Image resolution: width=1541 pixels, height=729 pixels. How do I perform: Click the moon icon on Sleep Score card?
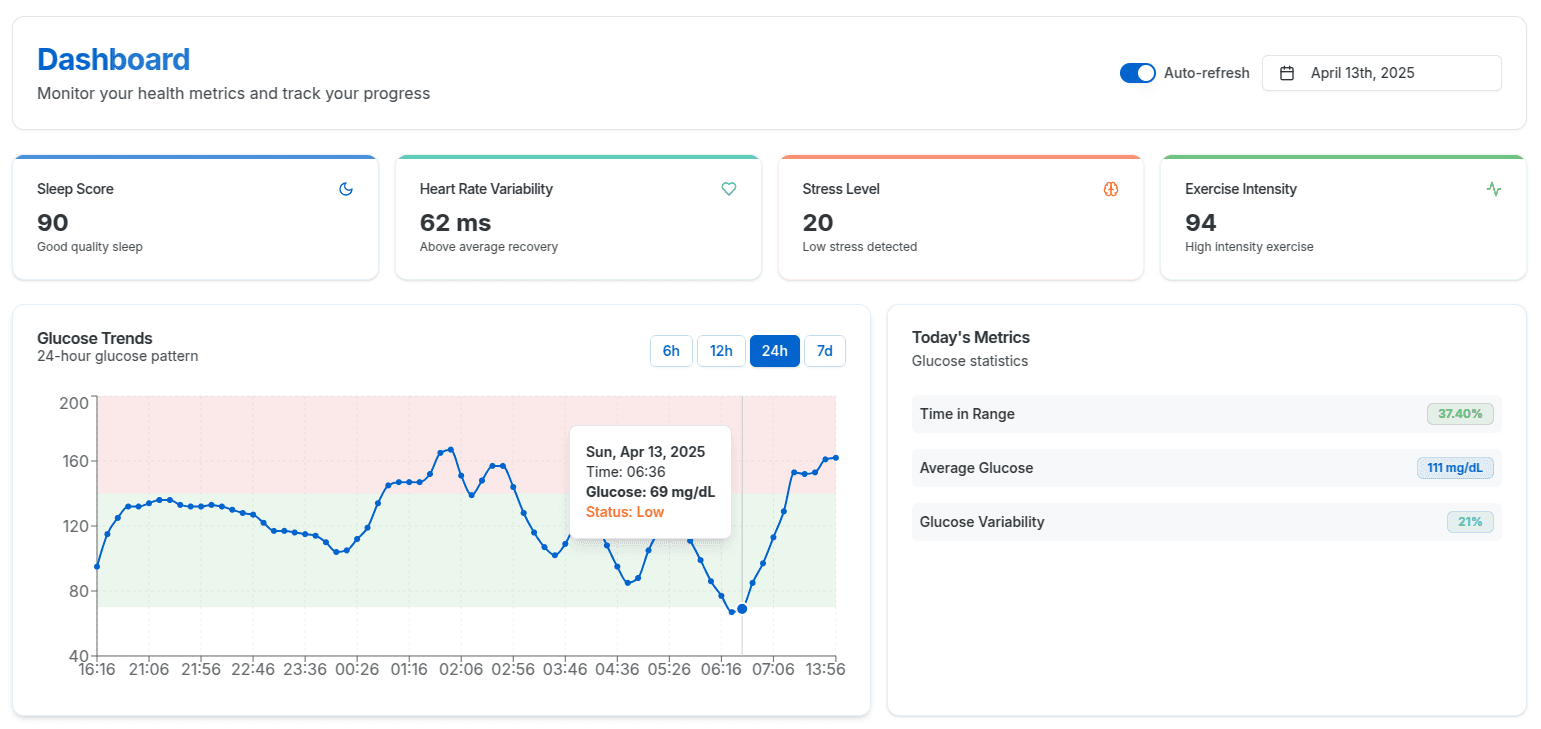tap(346, 189)
